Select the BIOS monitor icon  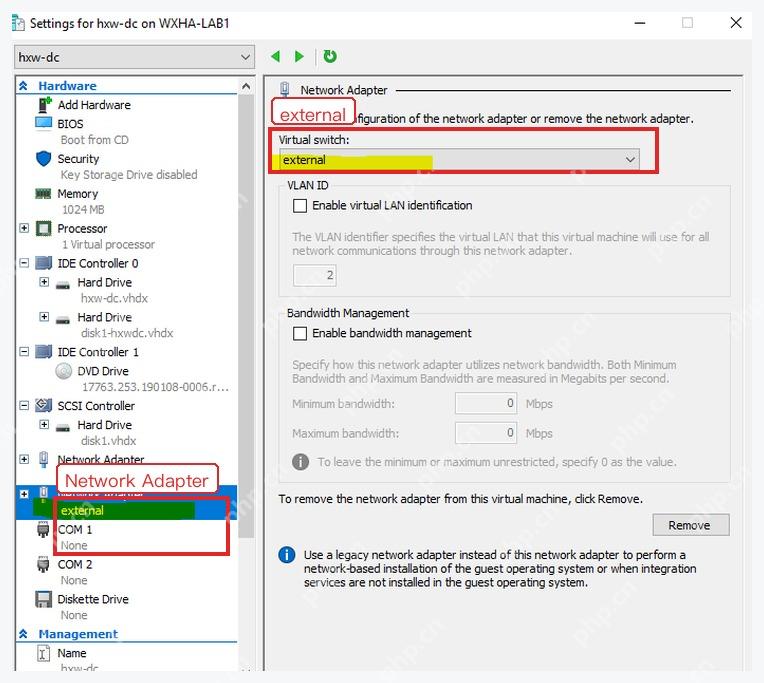tap(43, 123)
